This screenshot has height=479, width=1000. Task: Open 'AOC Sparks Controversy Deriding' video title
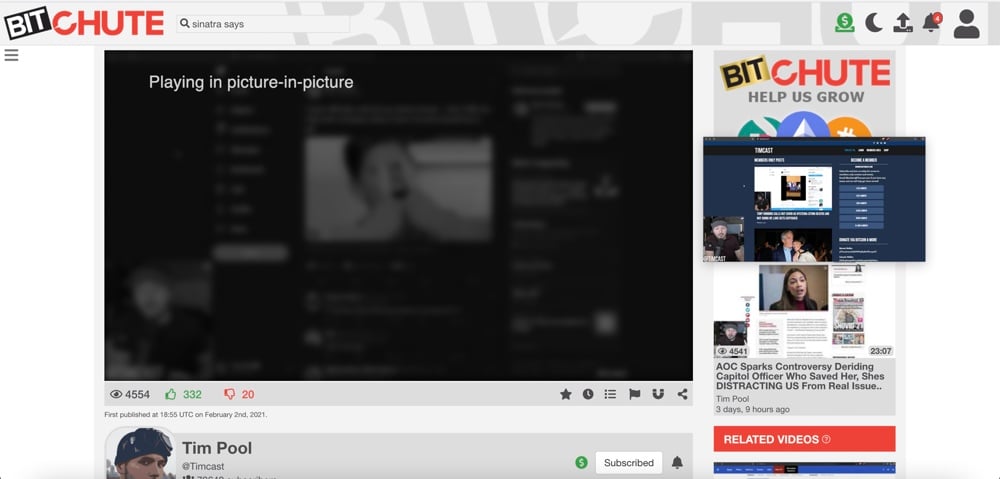pyautogui.click(x=800, y=376)
